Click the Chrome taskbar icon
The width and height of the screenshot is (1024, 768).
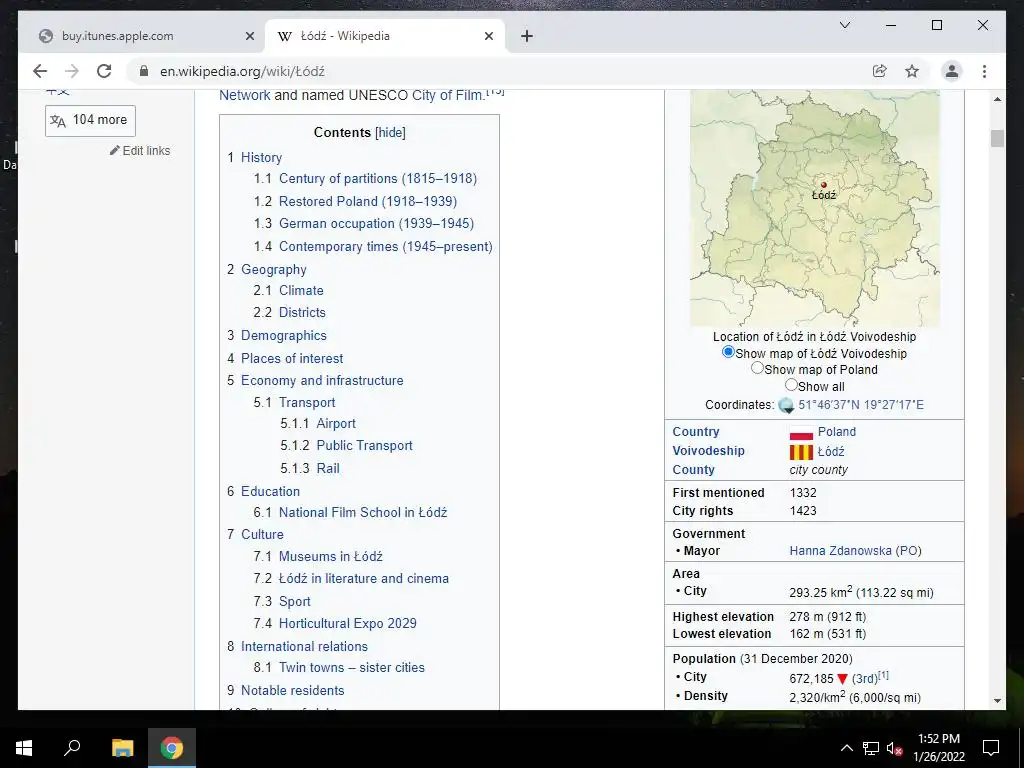tap(172, 748)
